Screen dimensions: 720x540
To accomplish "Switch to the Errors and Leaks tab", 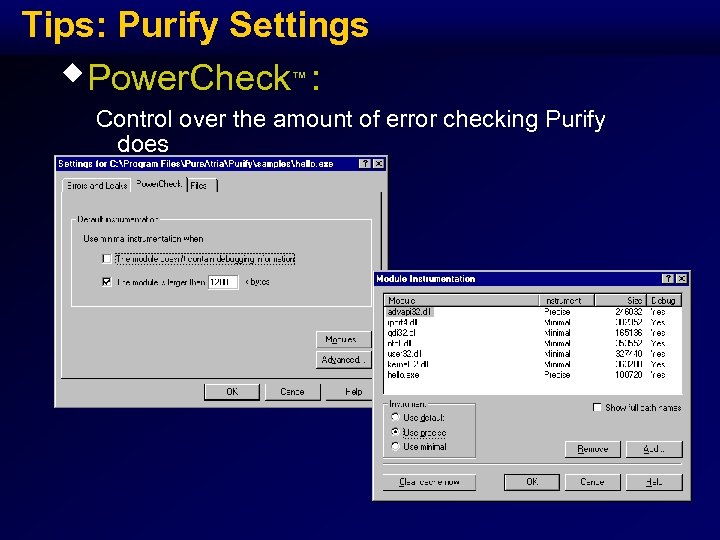I will tap(97, 186).
